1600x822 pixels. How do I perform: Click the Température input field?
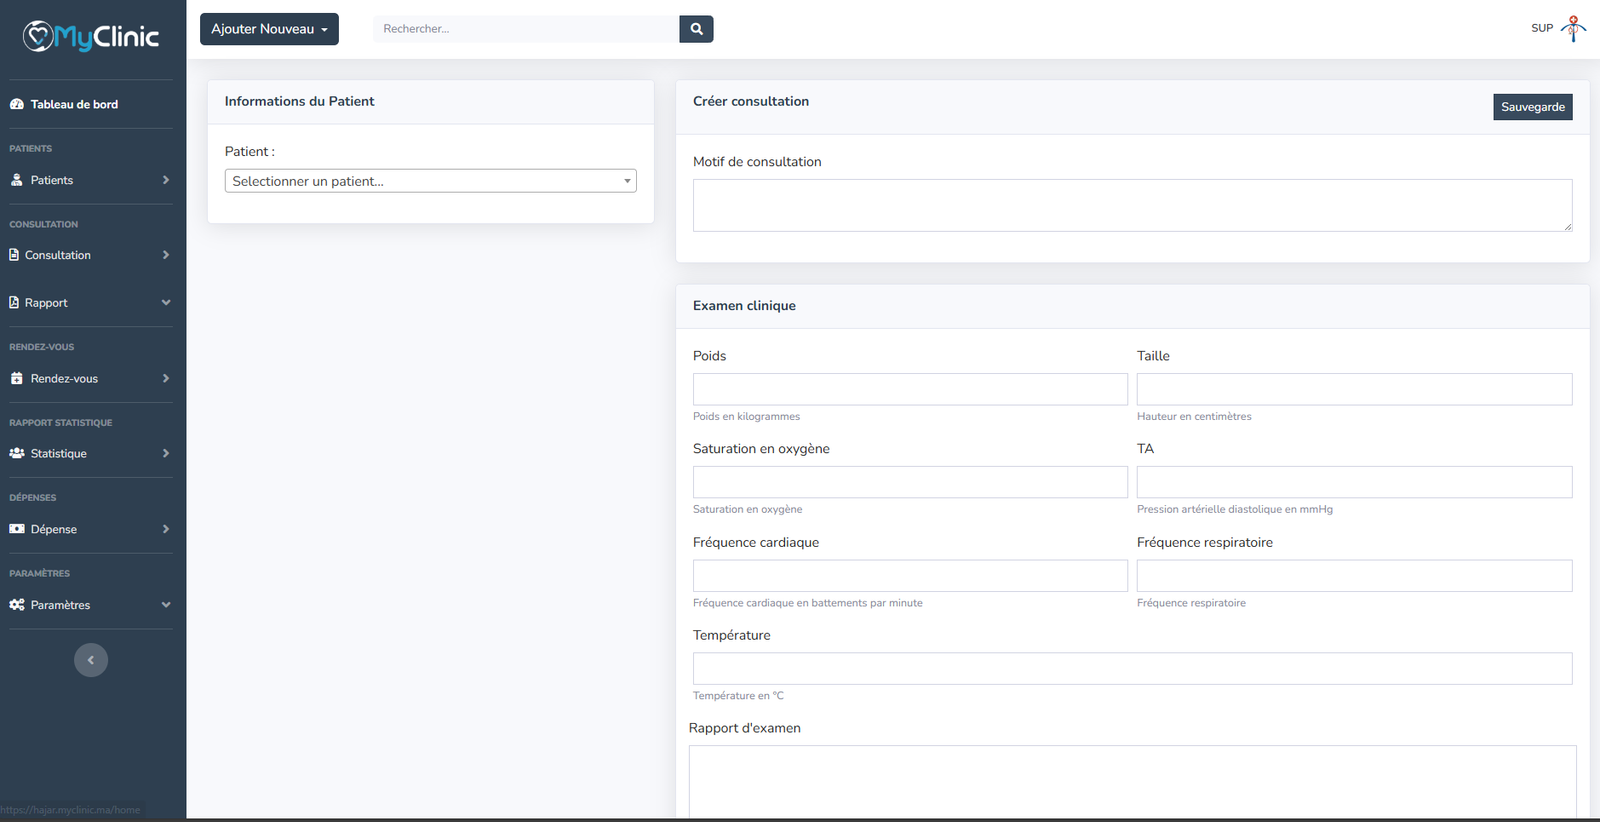(1132, 668)
